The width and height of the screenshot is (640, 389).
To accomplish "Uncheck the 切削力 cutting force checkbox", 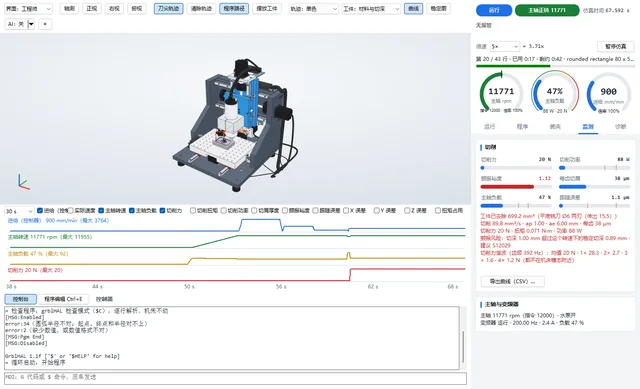I will tap(162, 211).
